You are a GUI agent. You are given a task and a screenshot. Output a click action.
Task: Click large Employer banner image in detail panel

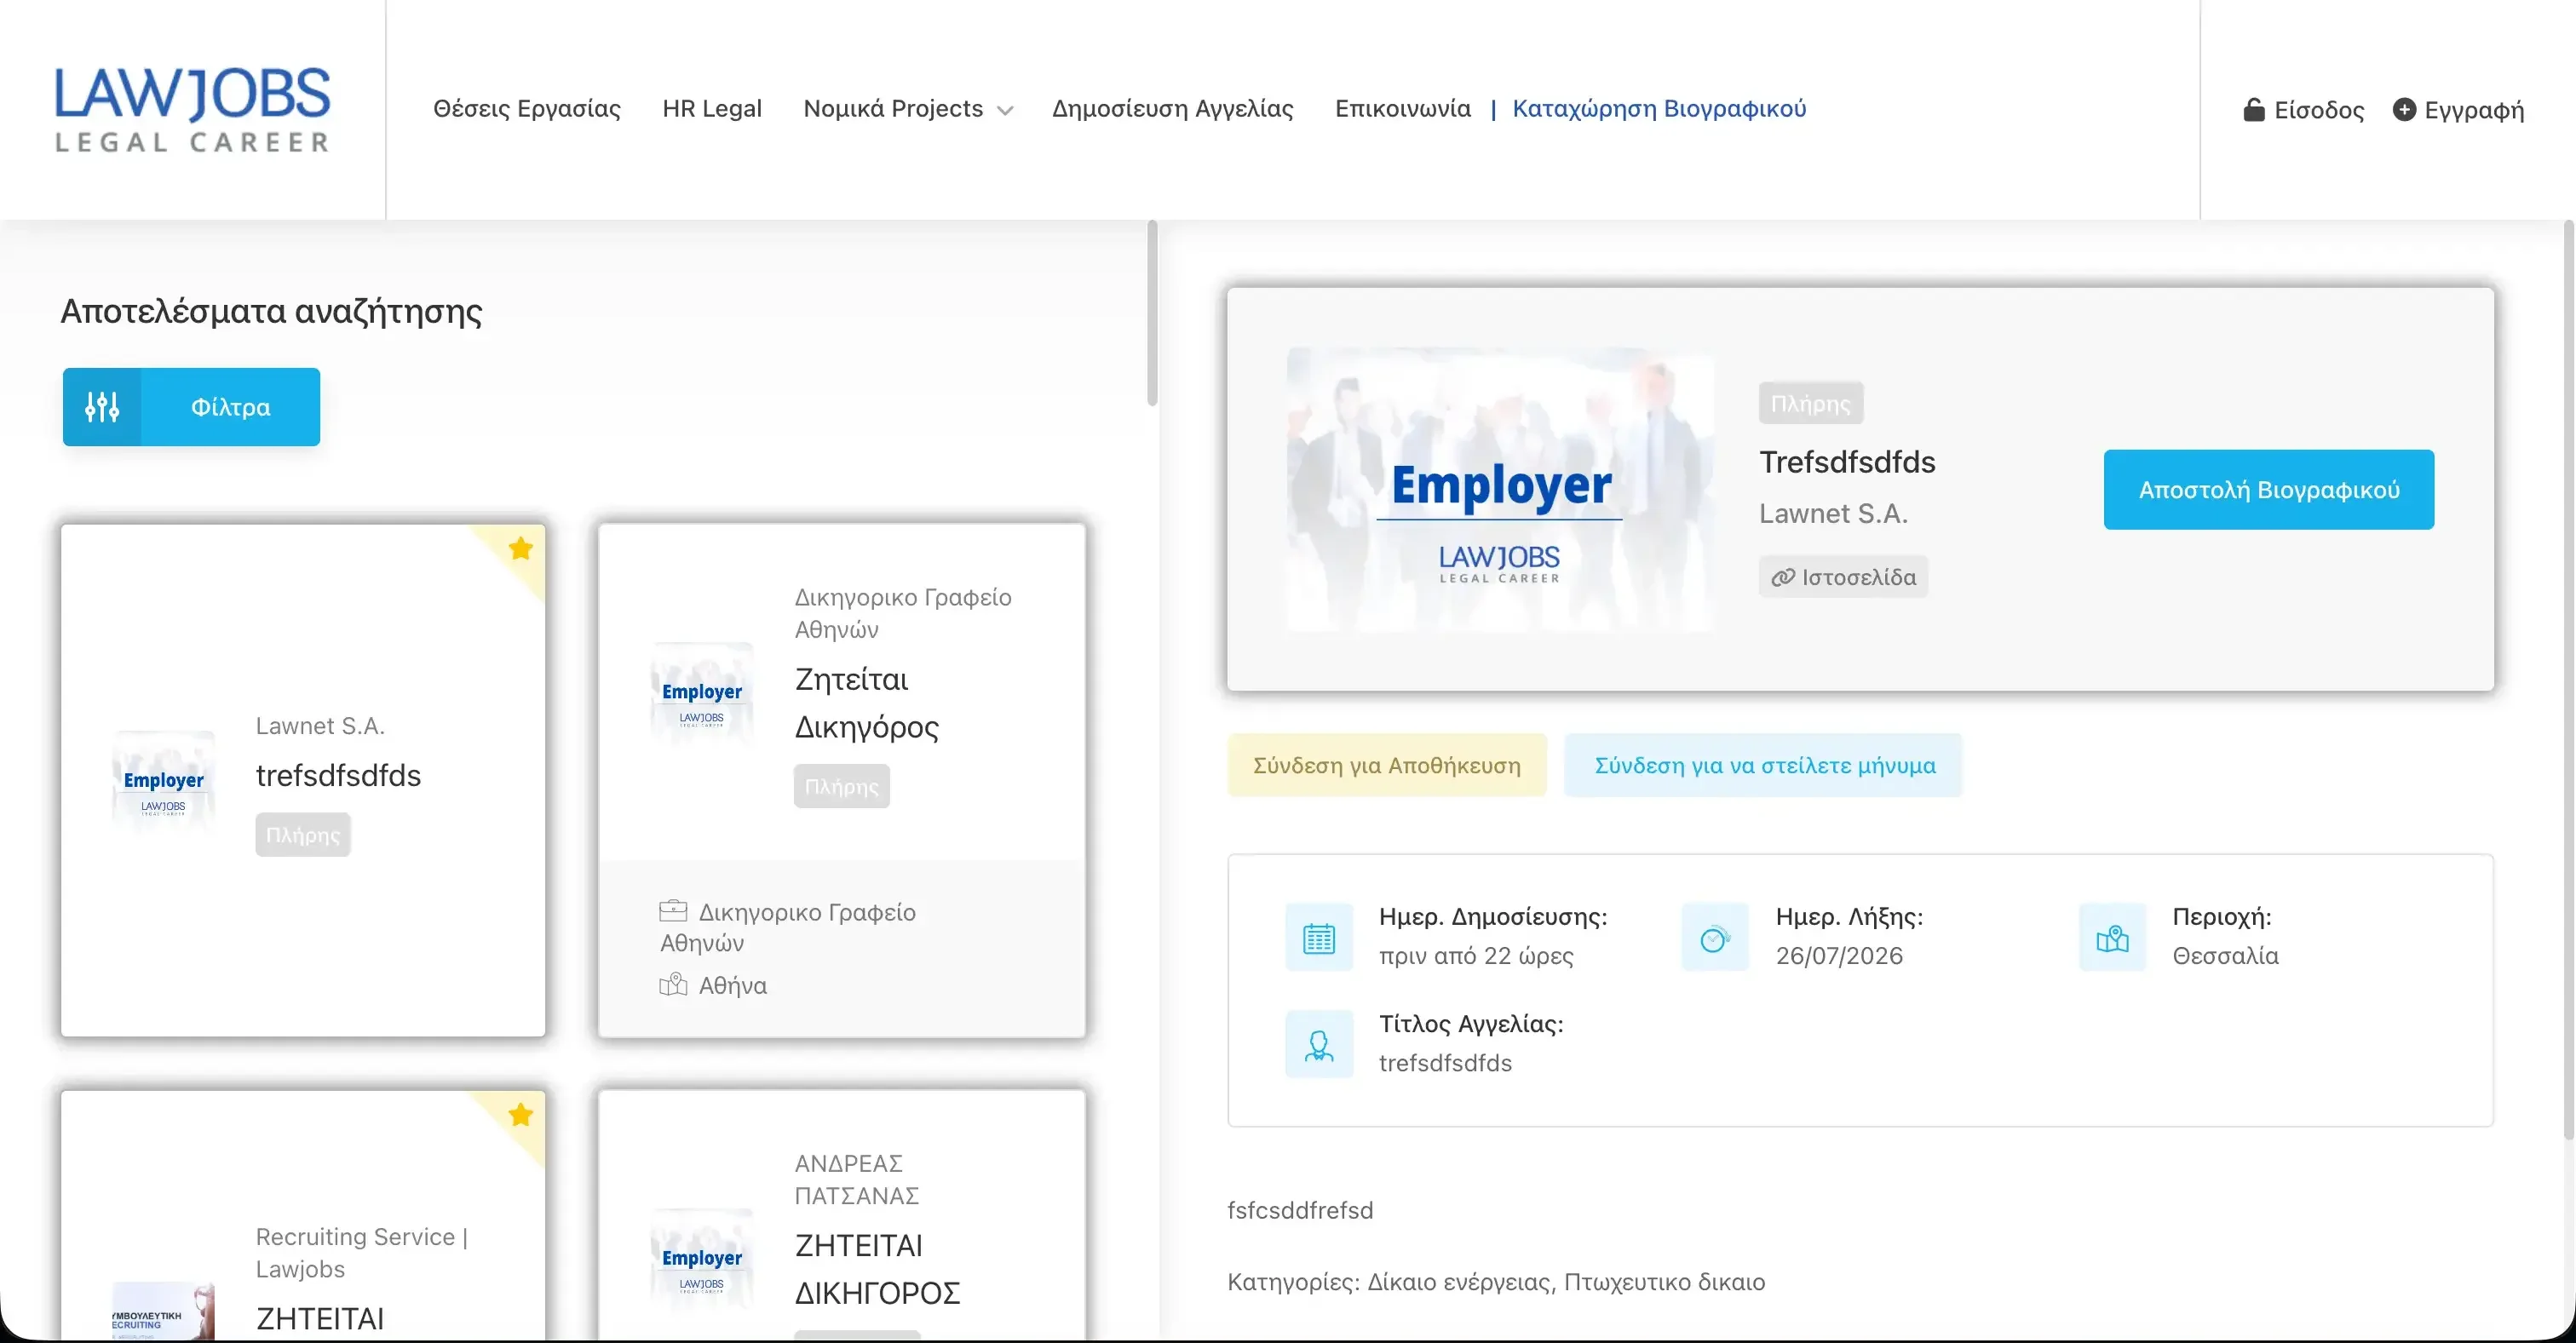tap(1500, 489)
